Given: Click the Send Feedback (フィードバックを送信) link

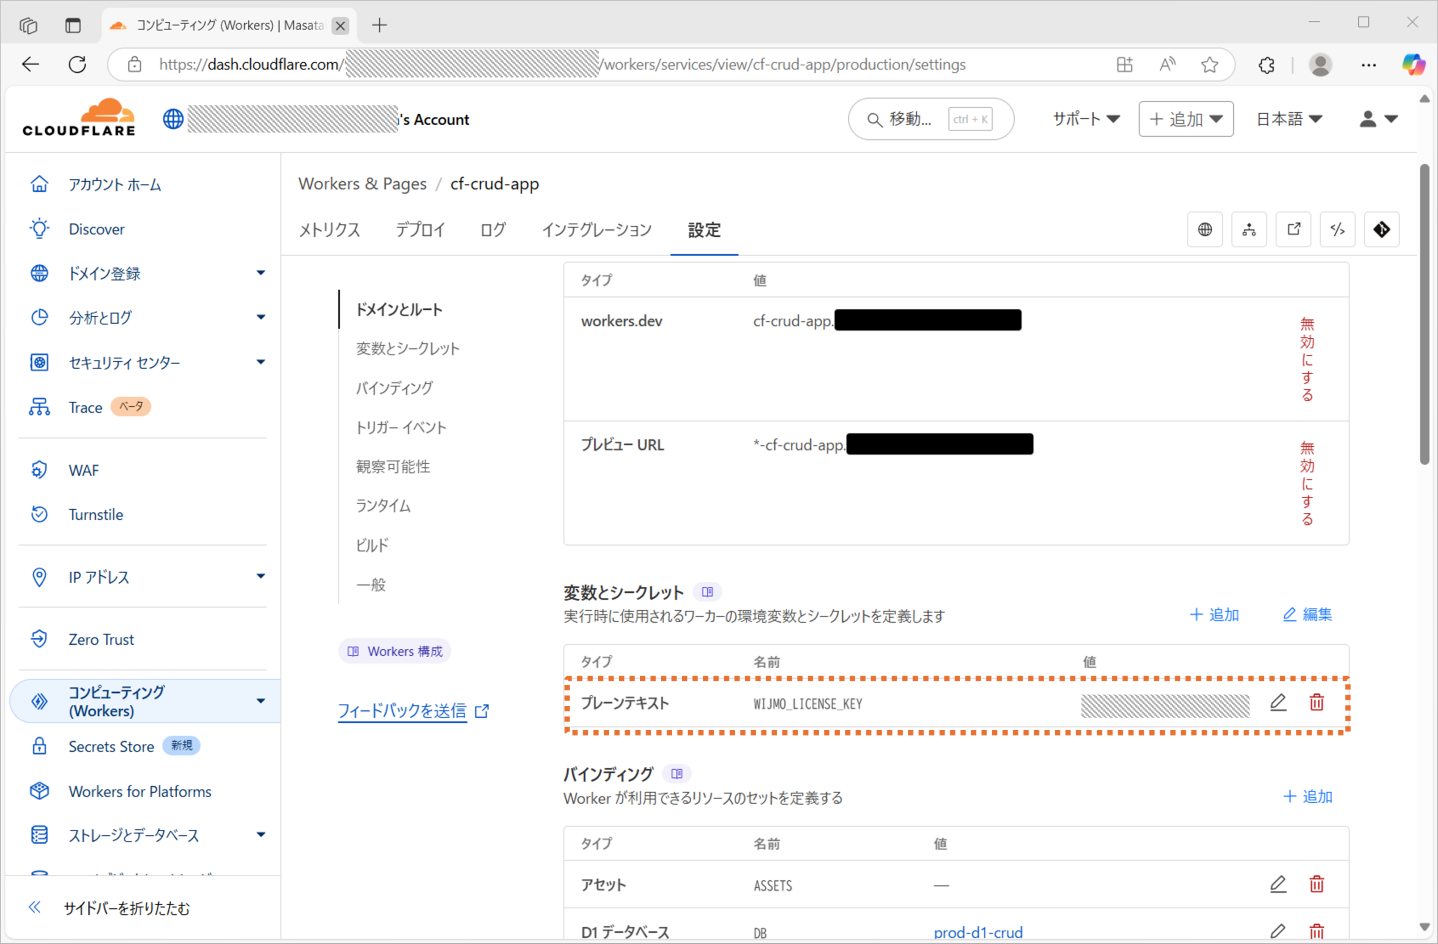Looking at the screenshot, I should tap(413, 711).
